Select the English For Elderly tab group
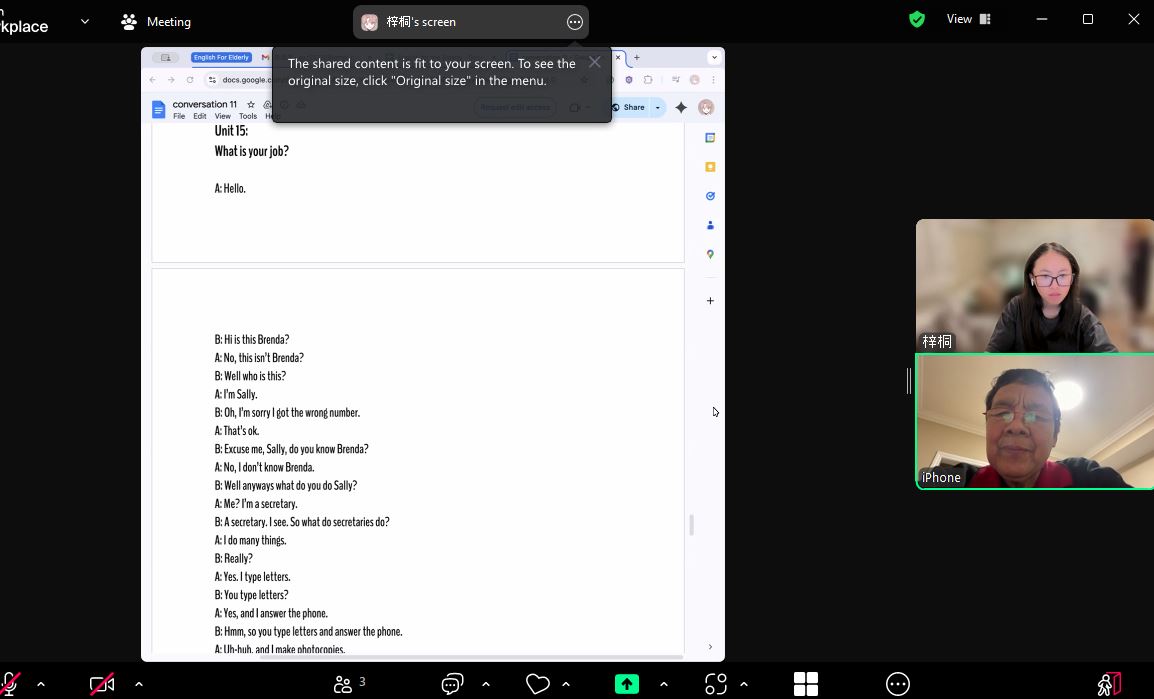The height and width of the screenshot is (699, 1154). [222, 57]
